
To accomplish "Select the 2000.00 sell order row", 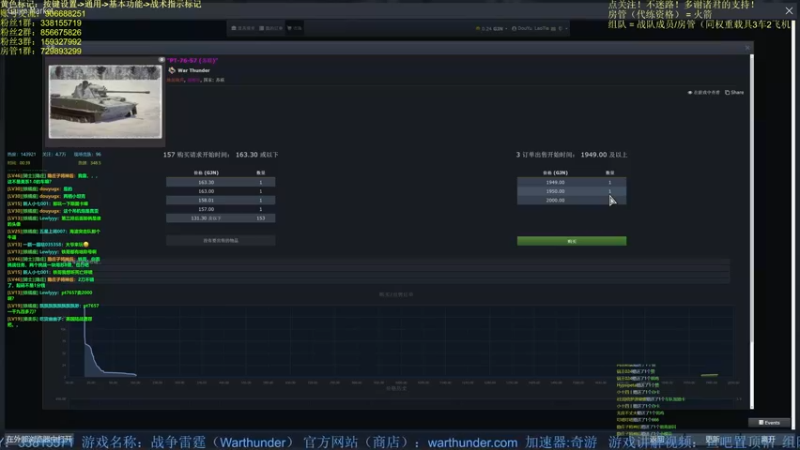I will (x=571, y=200).
